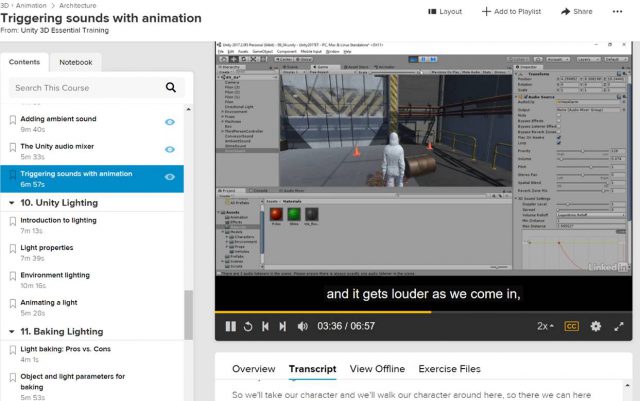
Task: Pause the video playback
Action: [231, 326]
